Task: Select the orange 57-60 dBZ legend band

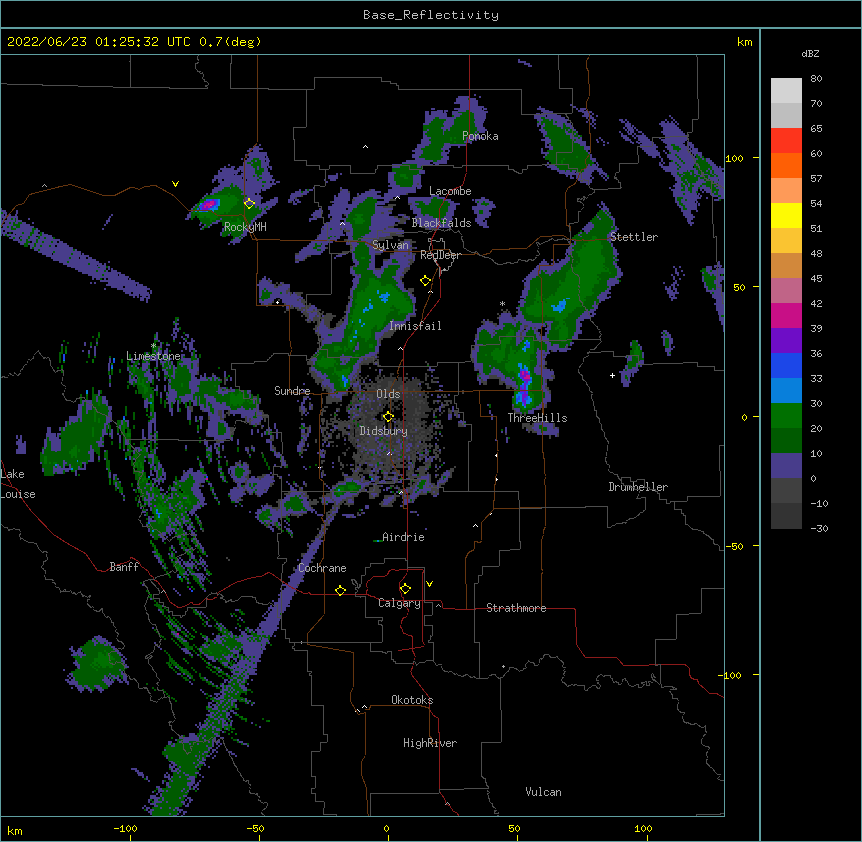Action: click(786, 165)
